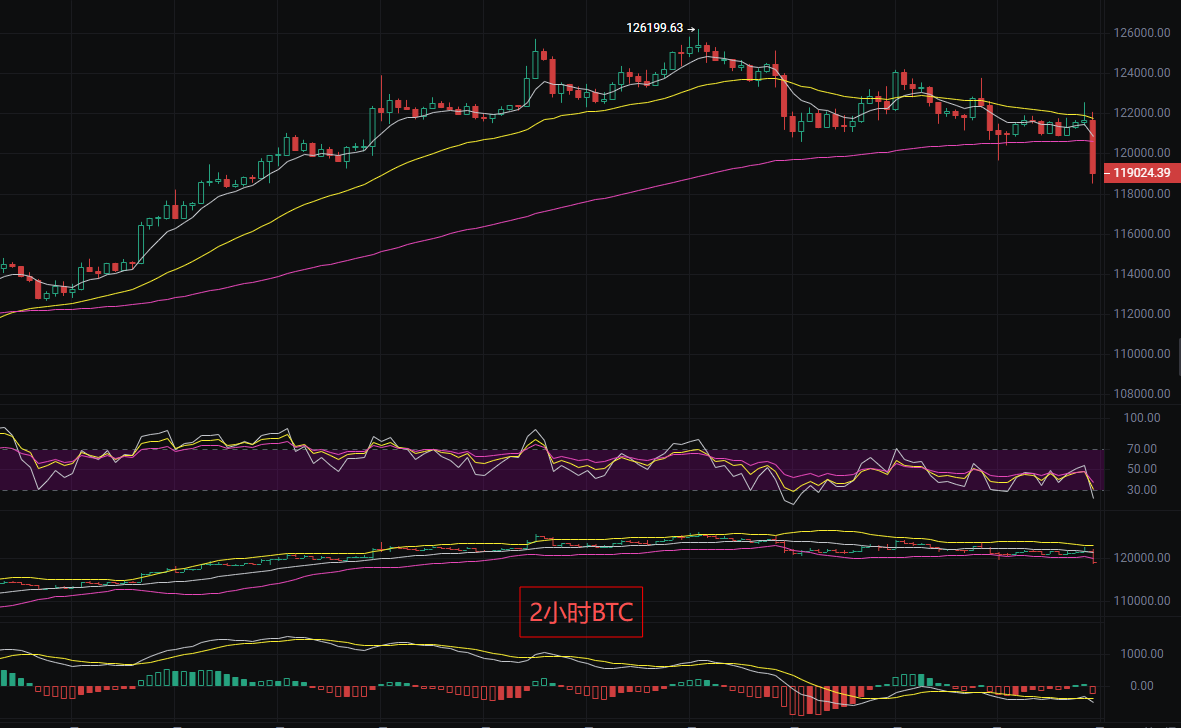Click the 126000.00 price axis label

tap(1142, 33)
